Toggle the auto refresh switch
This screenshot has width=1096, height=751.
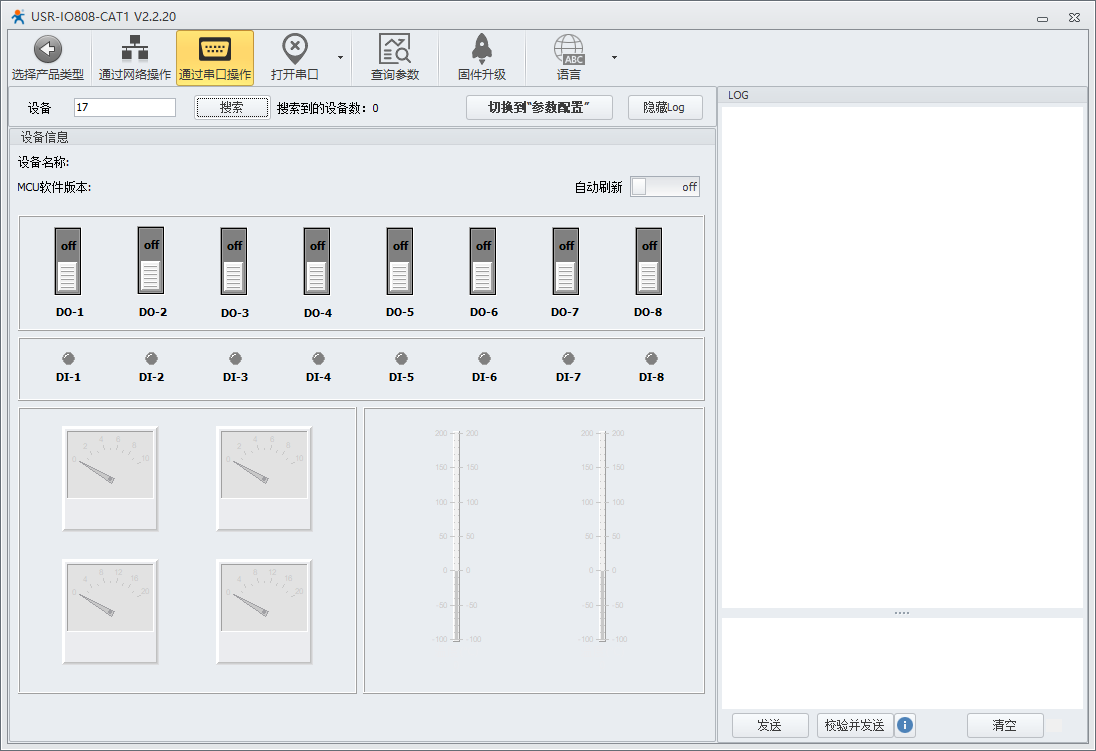[665, 187]
